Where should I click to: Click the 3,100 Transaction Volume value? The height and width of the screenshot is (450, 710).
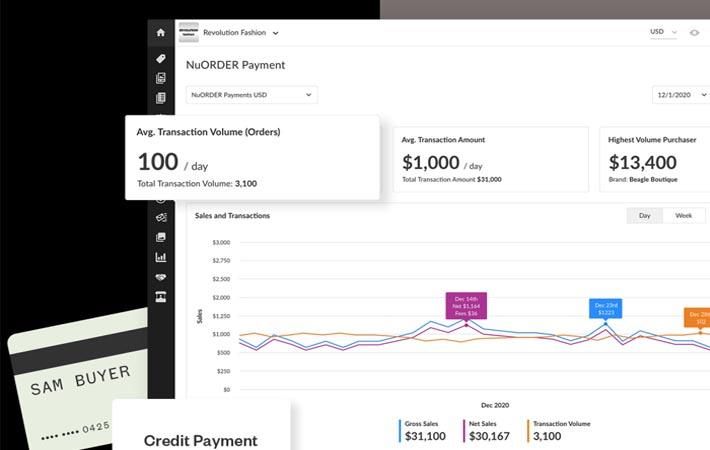pos(547,436)
